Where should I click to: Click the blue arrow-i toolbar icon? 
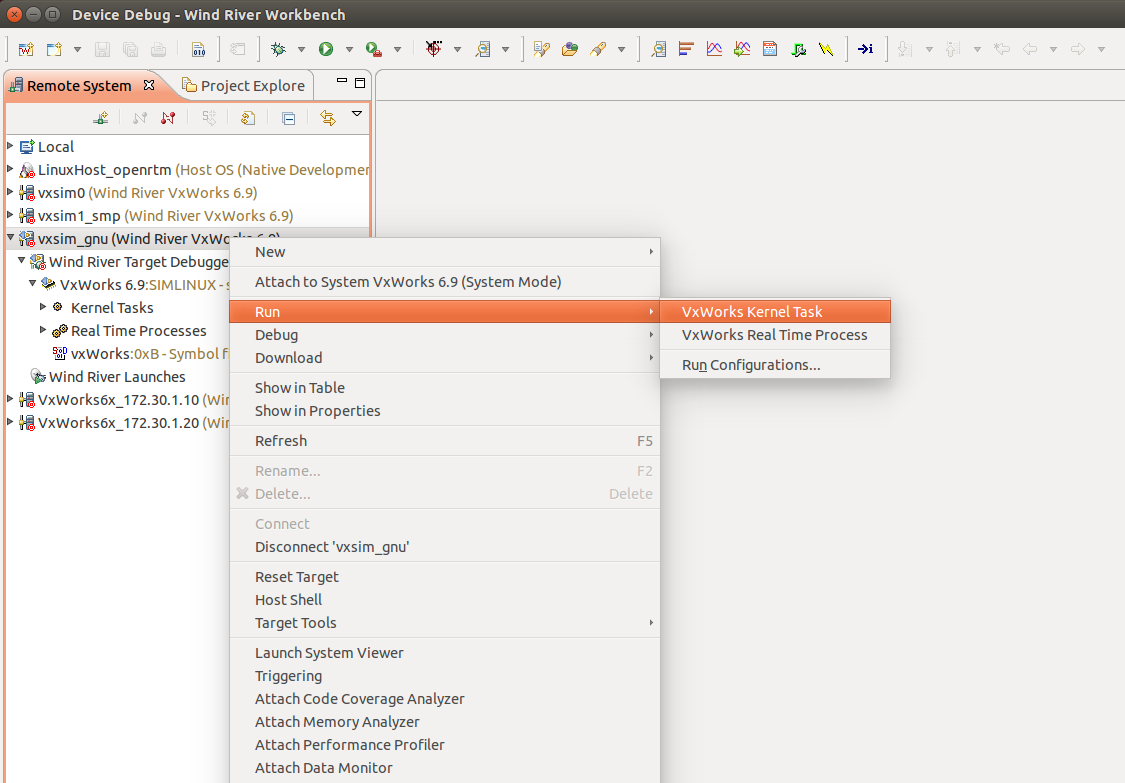[x=865, y=49]
